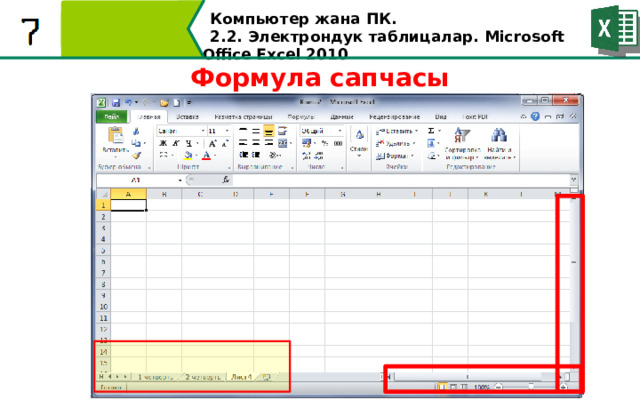Toggle Align Text Left
The width and height of the screenshot is (640, 400).
243,143
